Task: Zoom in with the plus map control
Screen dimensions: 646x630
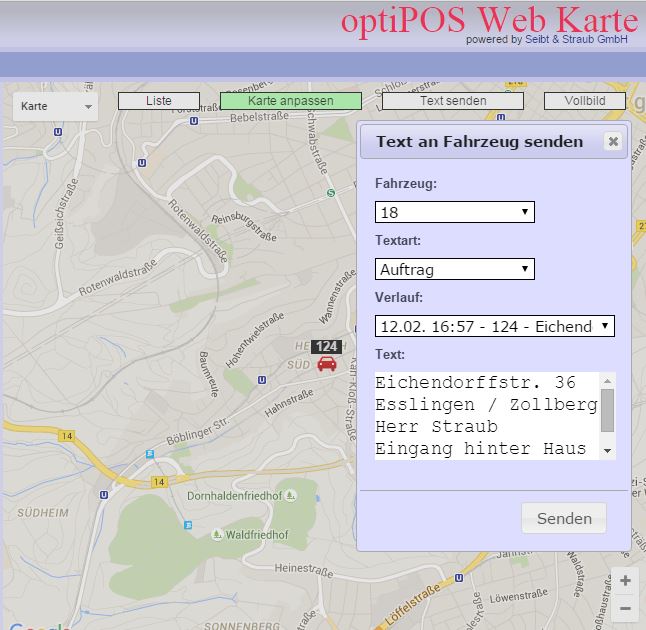Action: [625, 581]
